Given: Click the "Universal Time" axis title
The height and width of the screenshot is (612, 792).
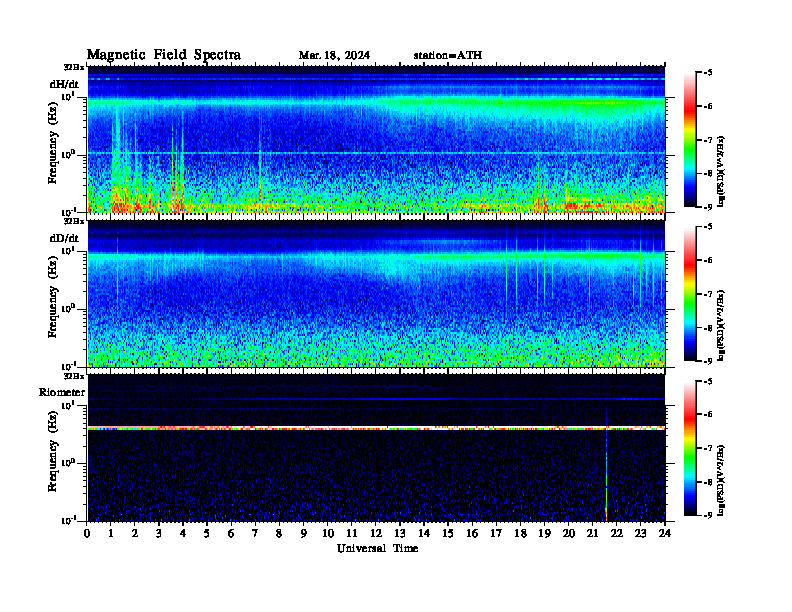Looking at the screenshot, I should click(377, 548).
